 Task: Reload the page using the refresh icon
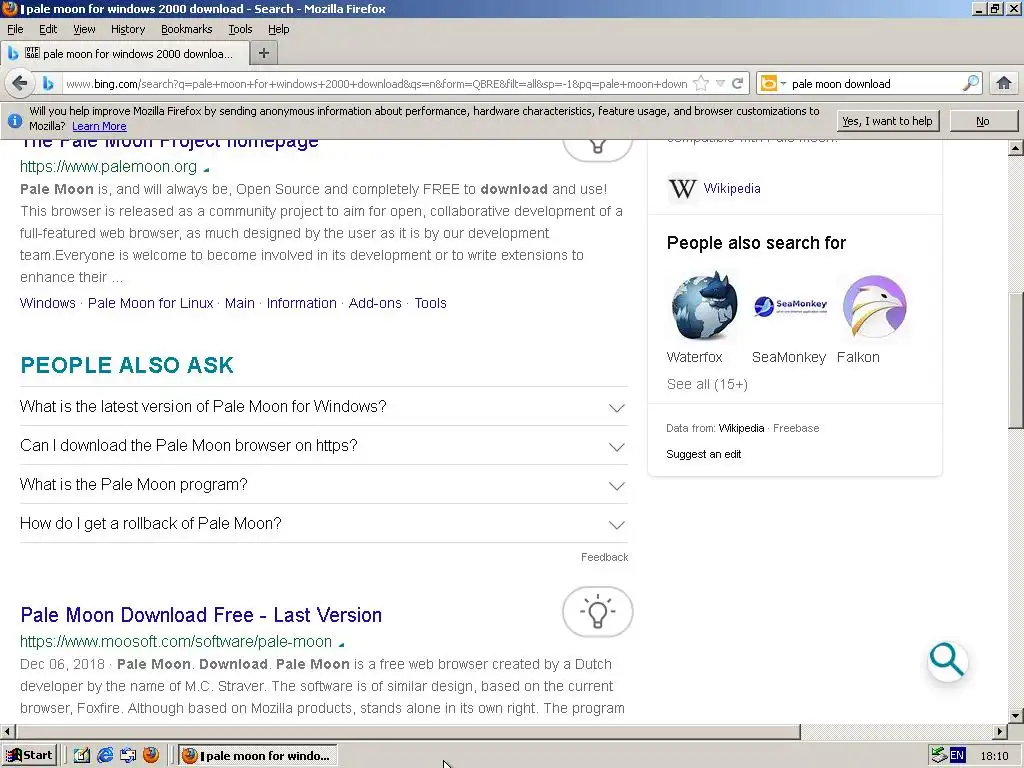pyautogui.click(x=737, y=84)
